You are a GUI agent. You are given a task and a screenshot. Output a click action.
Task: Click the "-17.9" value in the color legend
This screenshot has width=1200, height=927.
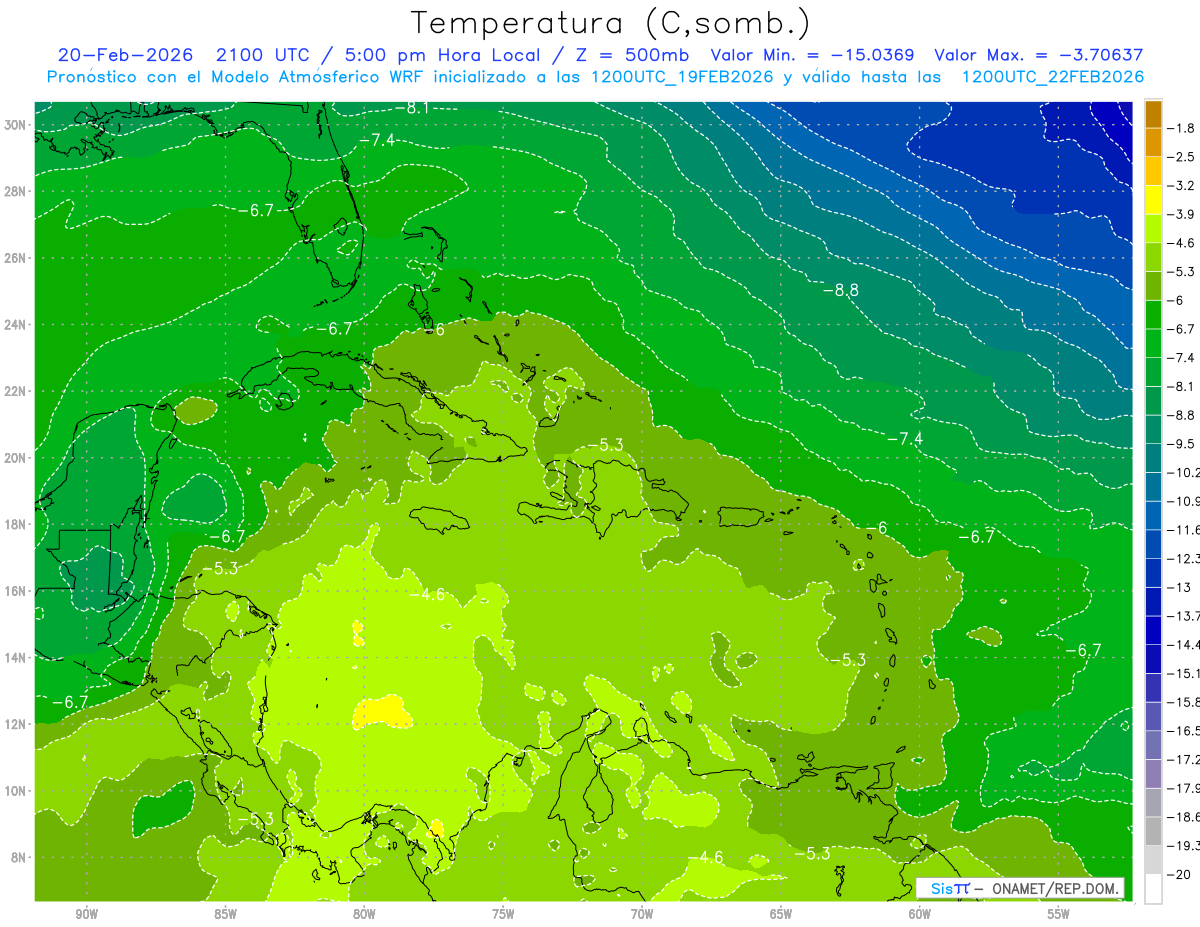(x=1184, y=788)
